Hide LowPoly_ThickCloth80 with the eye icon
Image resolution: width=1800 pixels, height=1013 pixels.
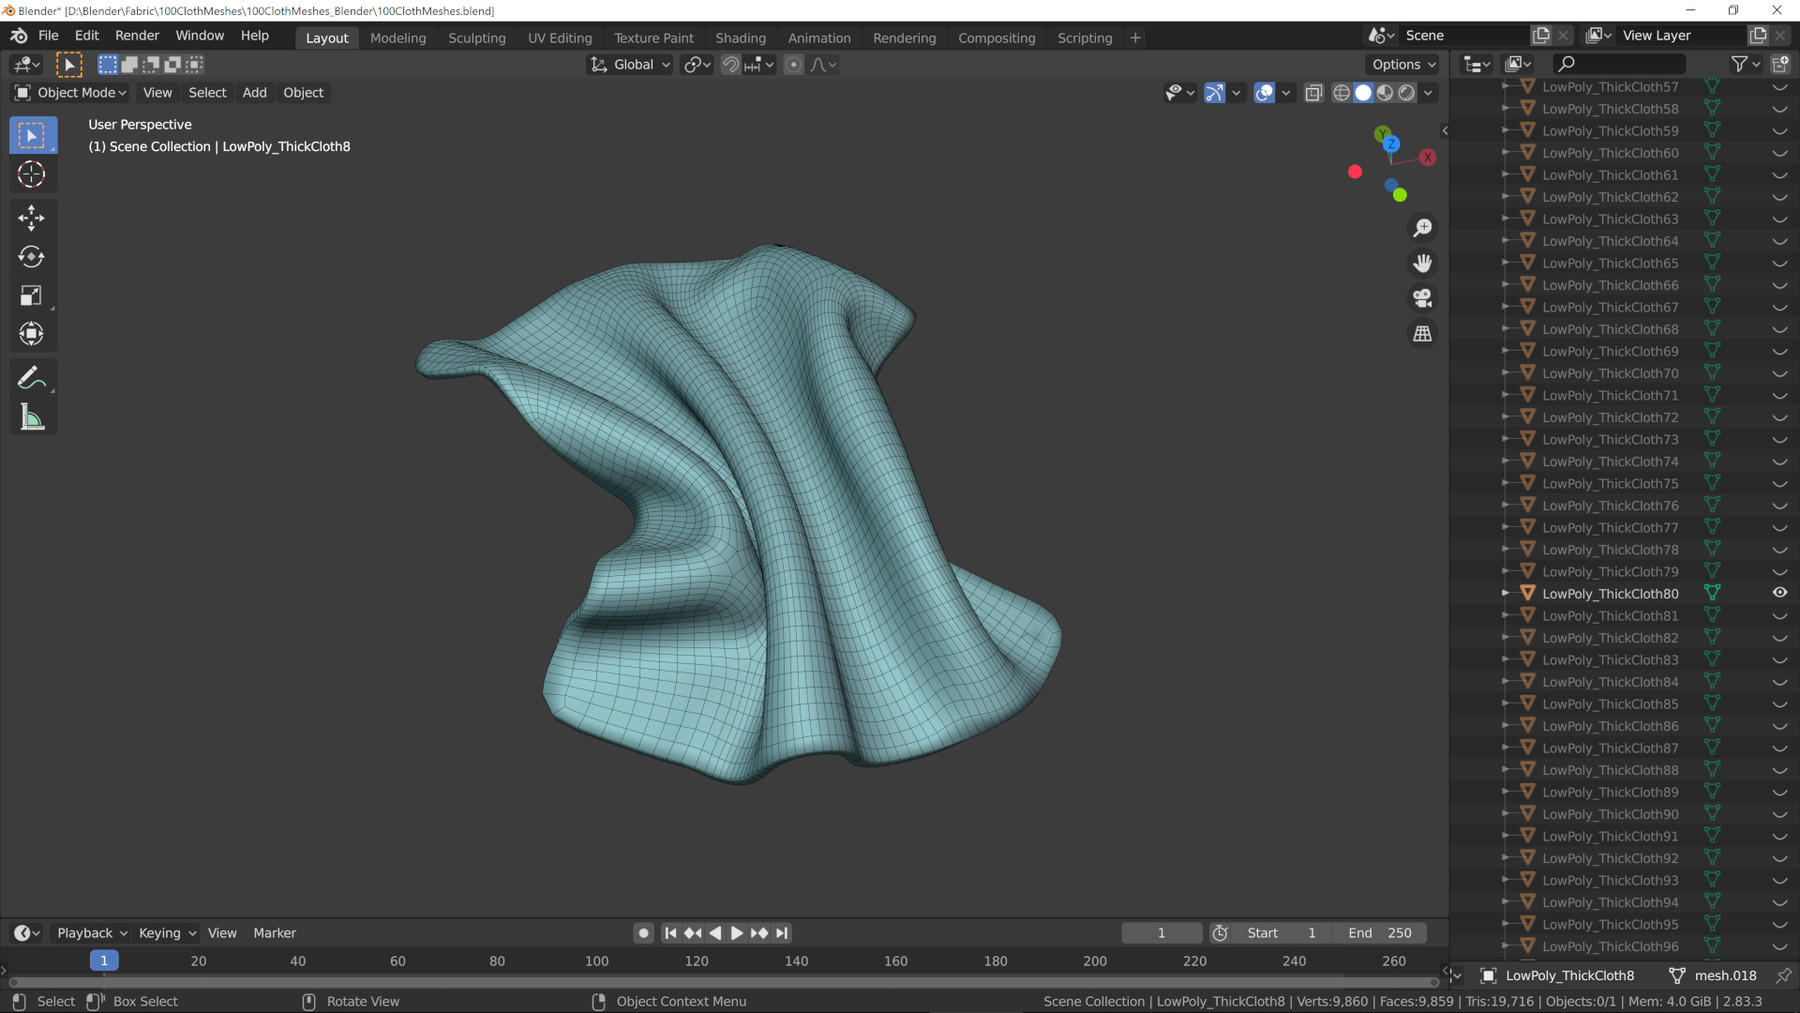[1780, 593]
